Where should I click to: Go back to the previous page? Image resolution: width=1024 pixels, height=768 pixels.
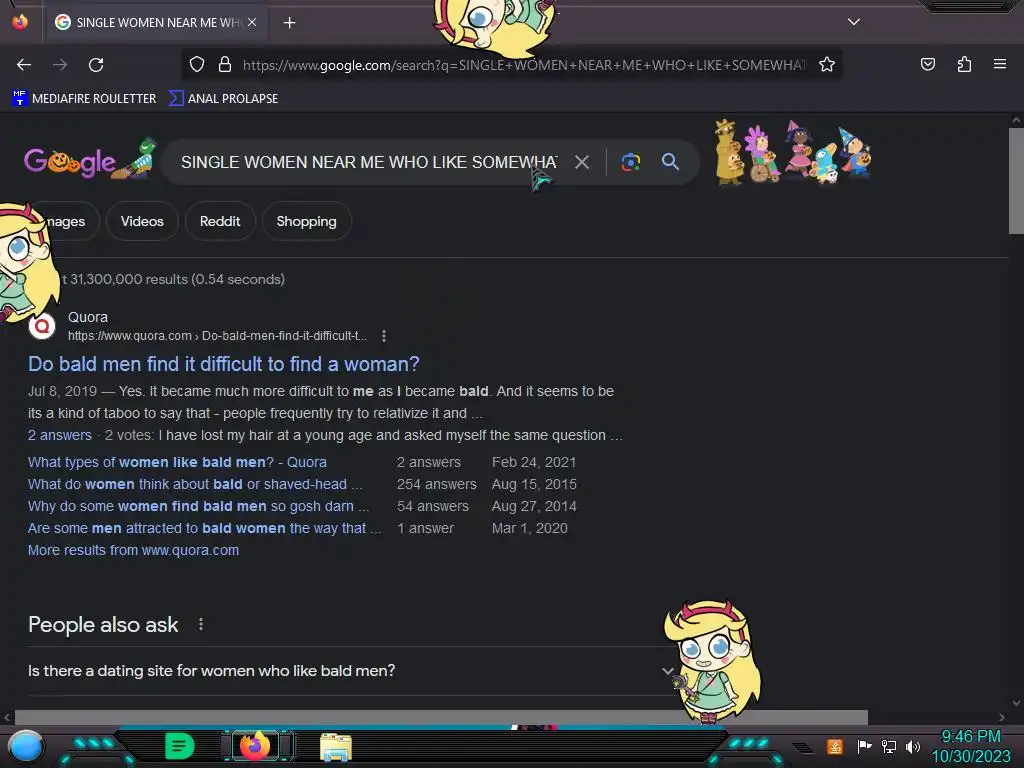pyautogui.click(x=24, y=65)
